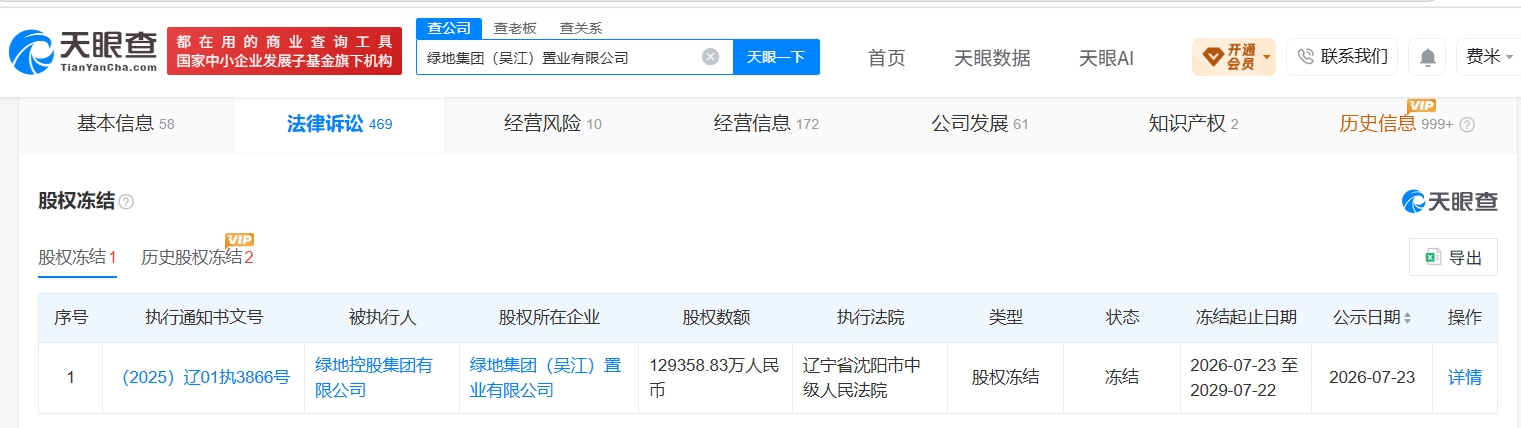The width and height of the screenshot is (1521, 428).
Task: Click the Excel icon on 导出
Action: tap(1432, 258)
